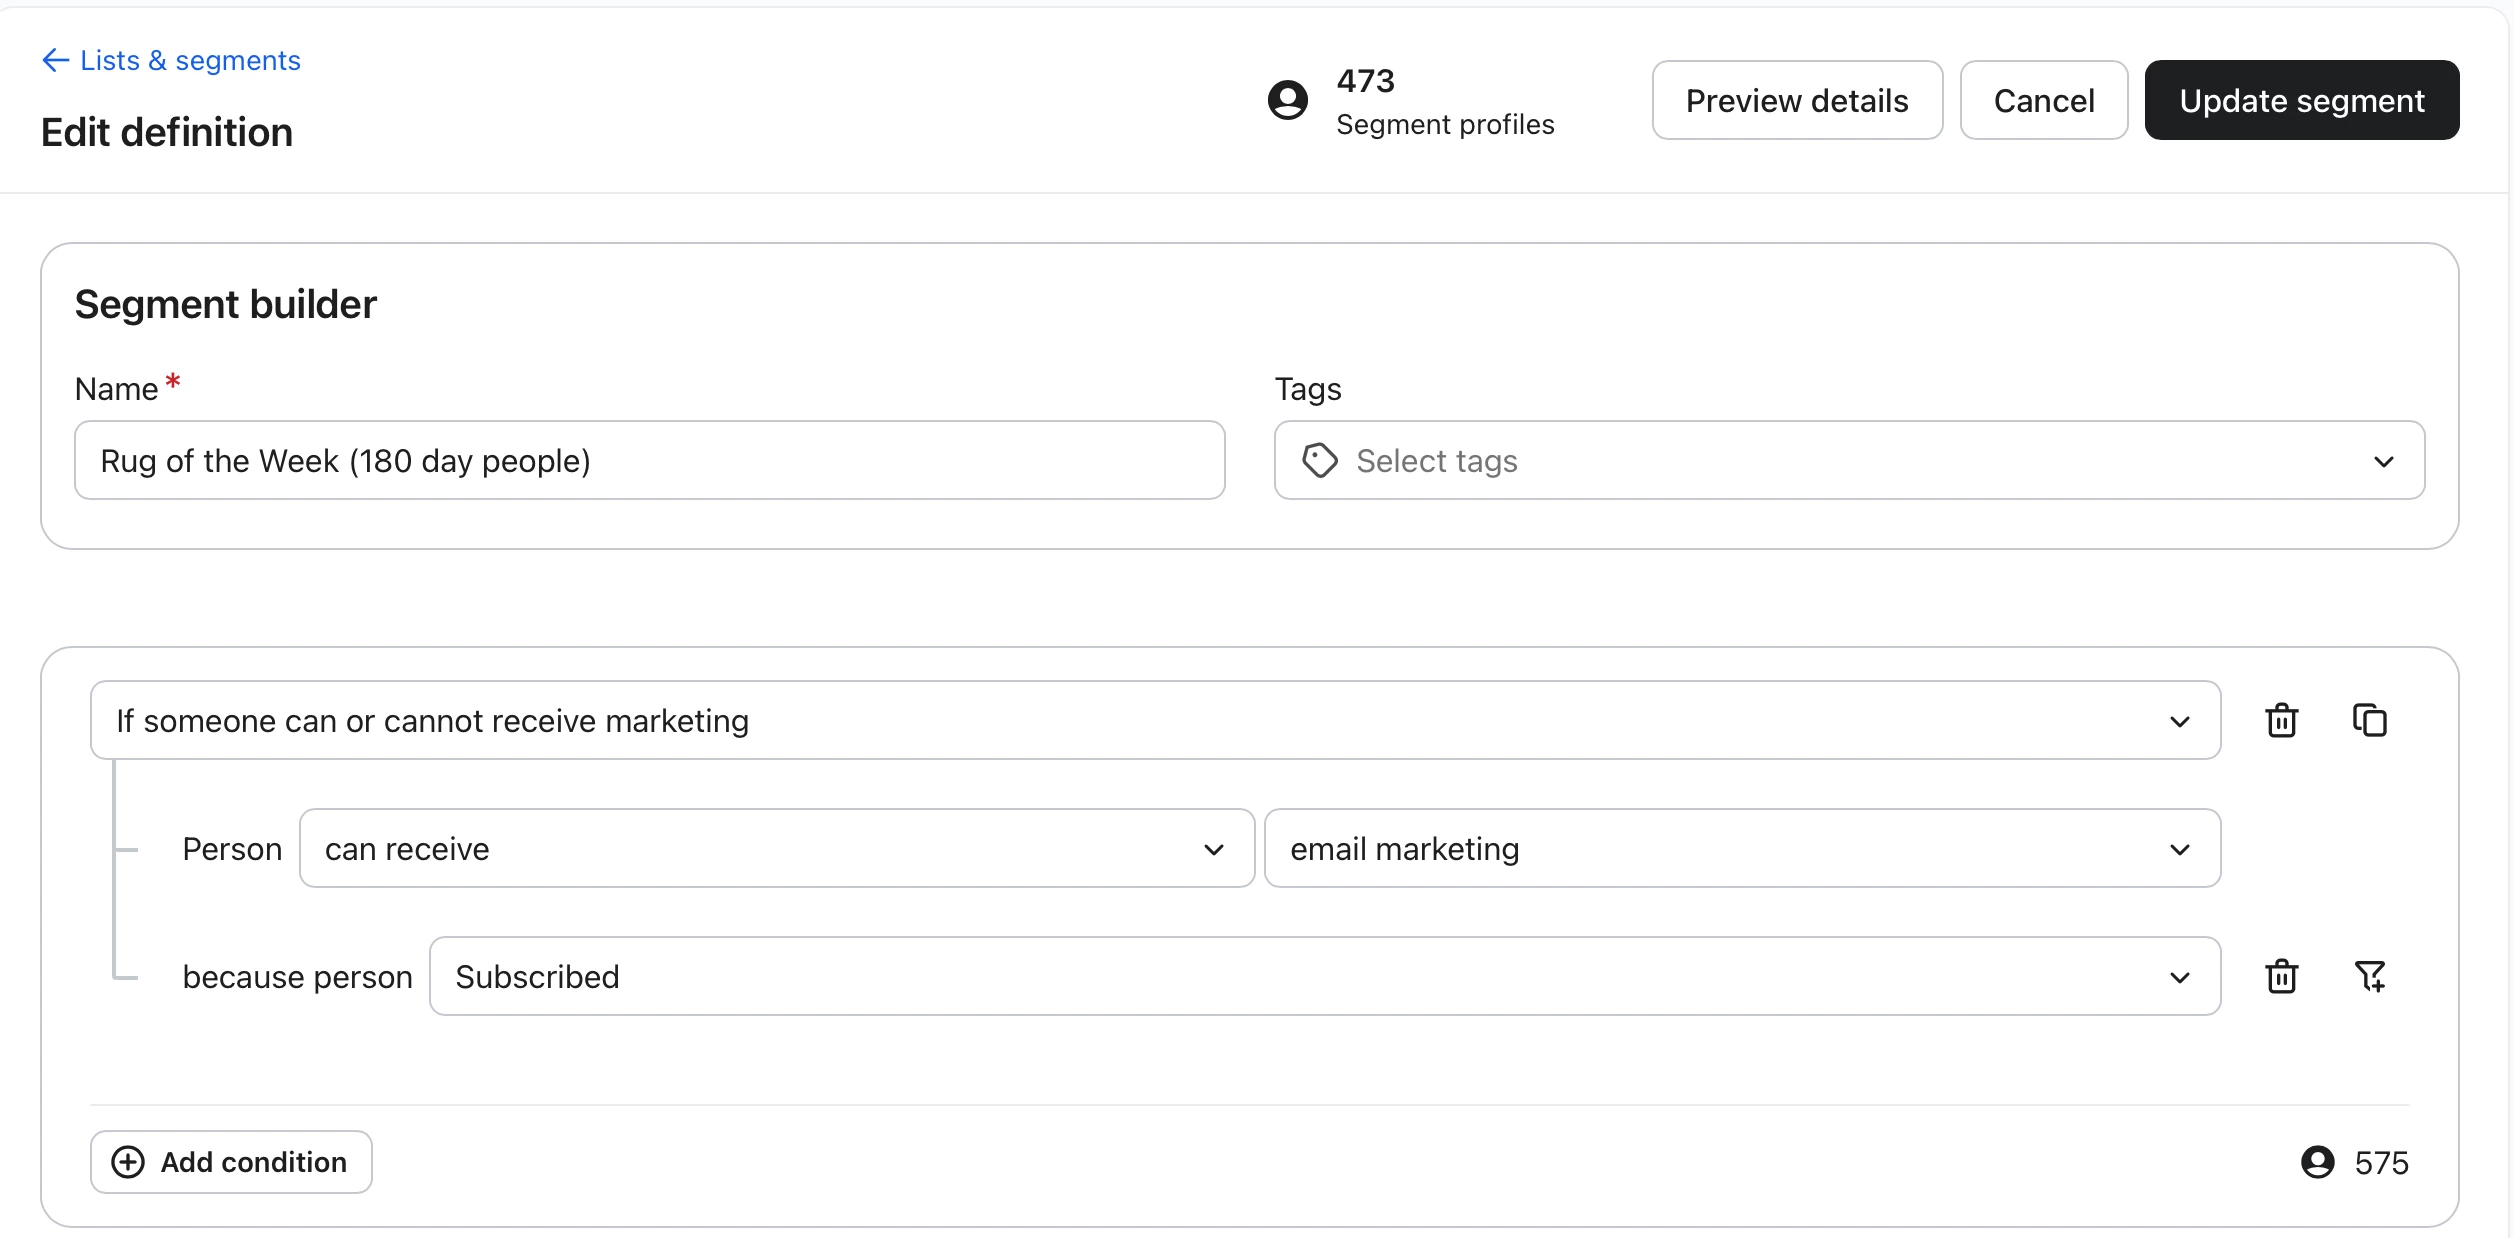Open Preview details

(1796, 100)
